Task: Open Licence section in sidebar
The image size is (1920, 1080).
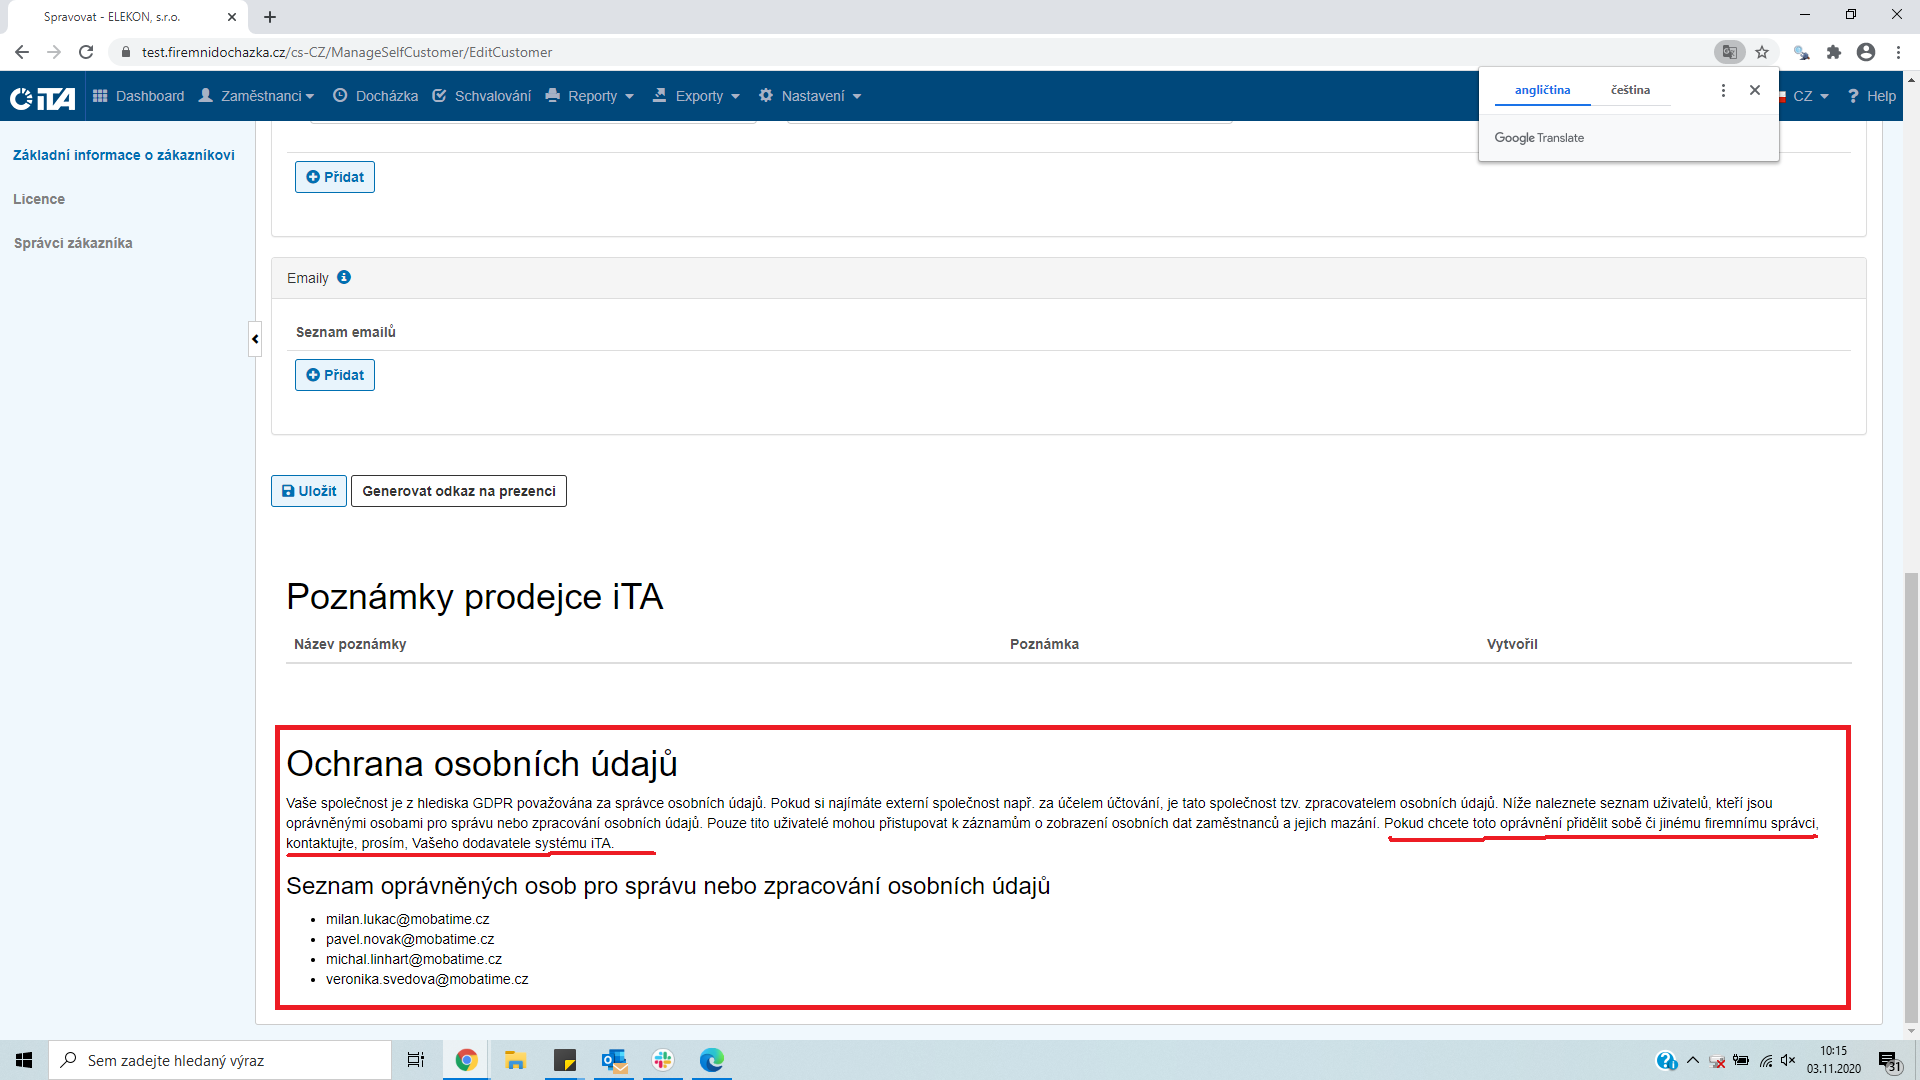Action: [39, 199]
